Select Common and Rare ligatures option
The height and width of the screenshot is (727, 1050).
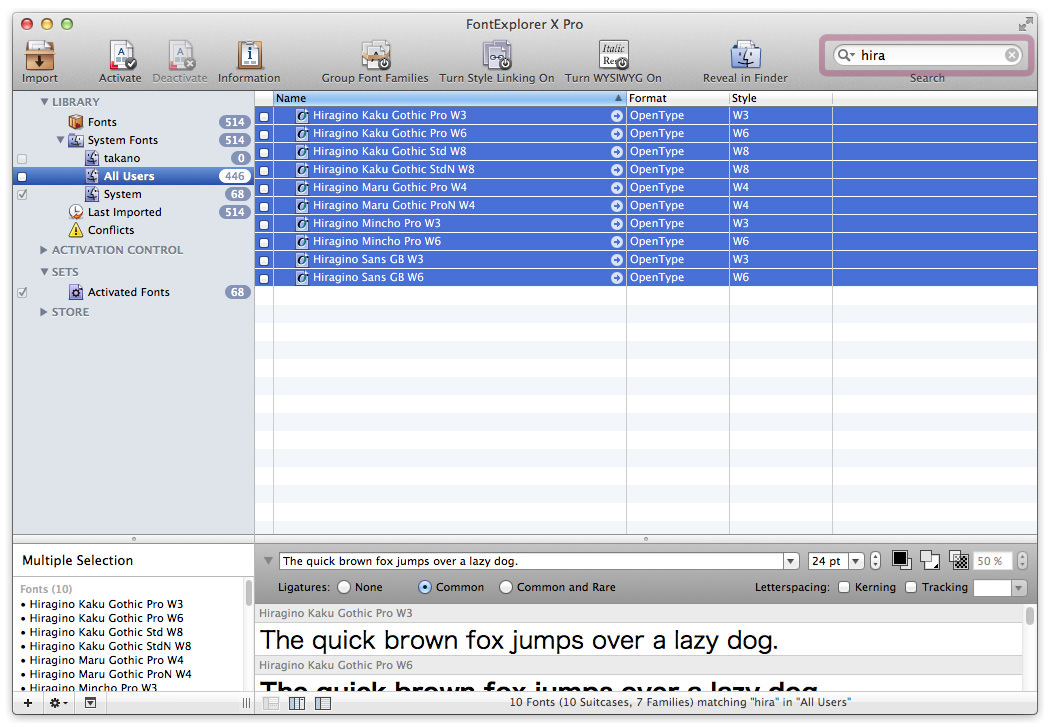506,587
